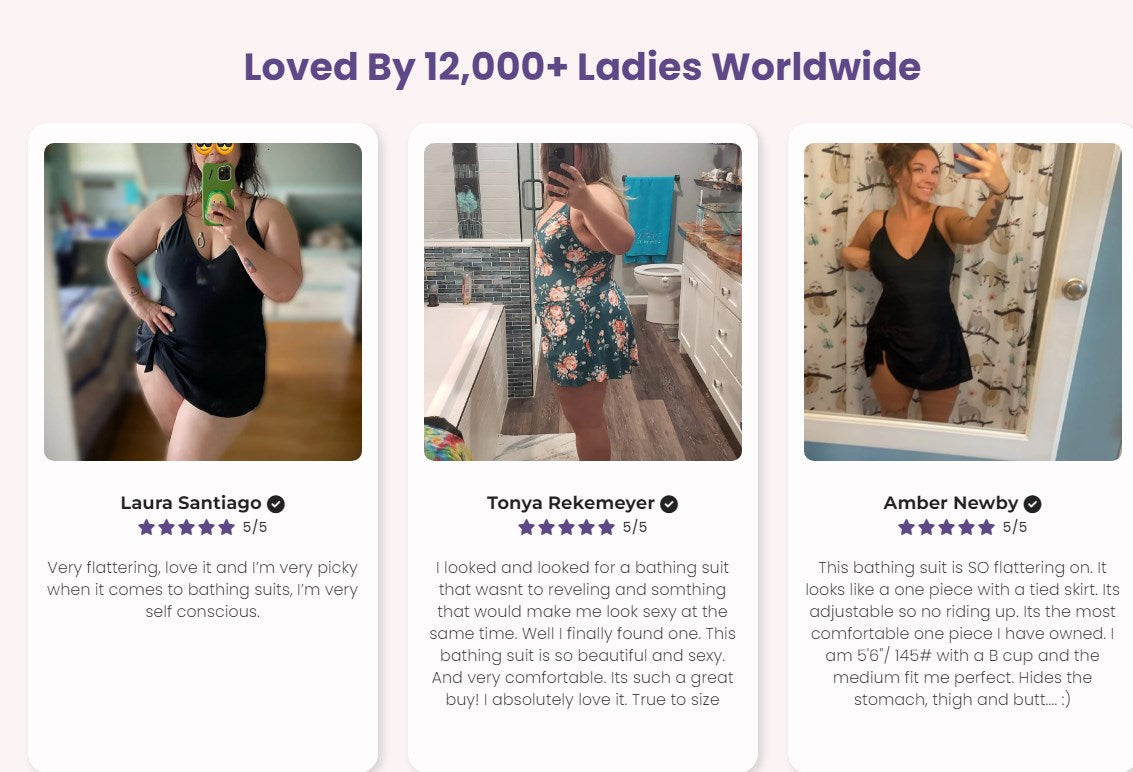Click the 5/5 score under Laura Santiago

pos(255,527)
